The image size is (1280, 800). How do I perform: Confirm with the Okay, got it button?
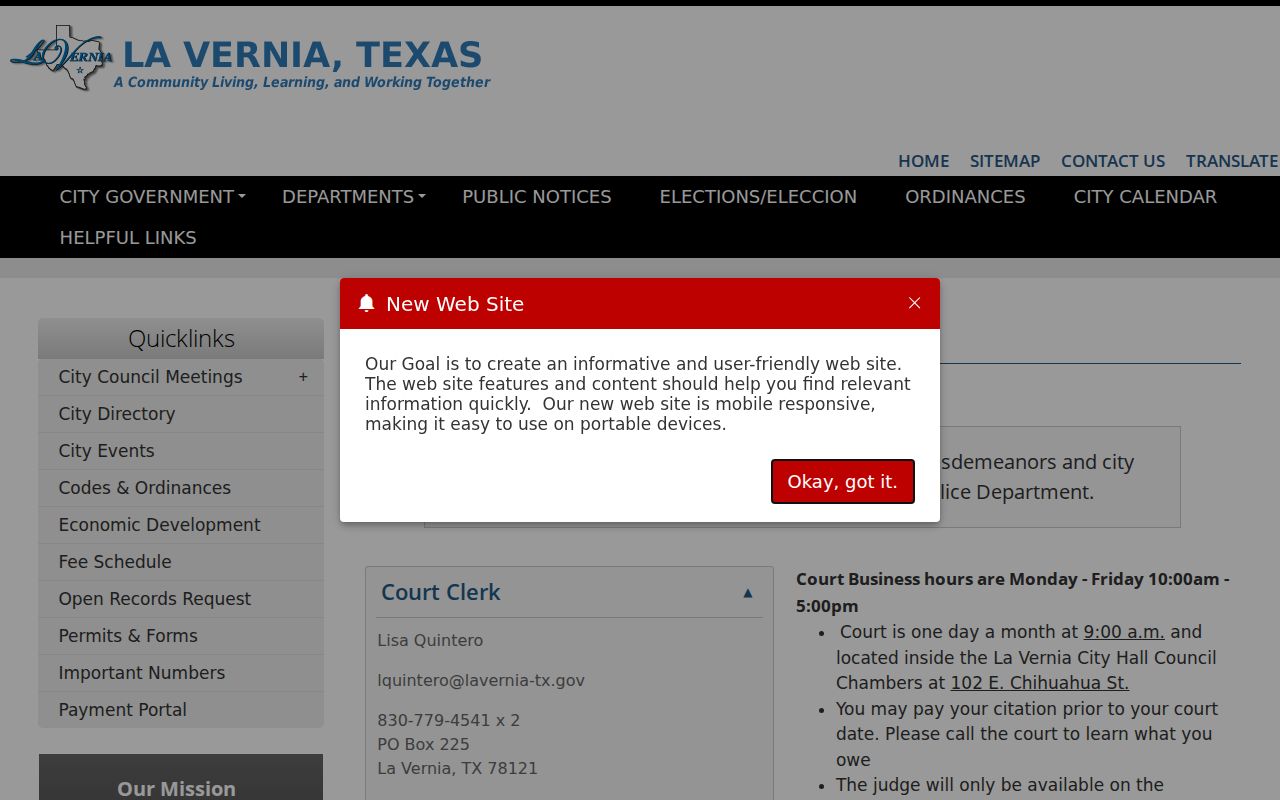coord(843,481)
